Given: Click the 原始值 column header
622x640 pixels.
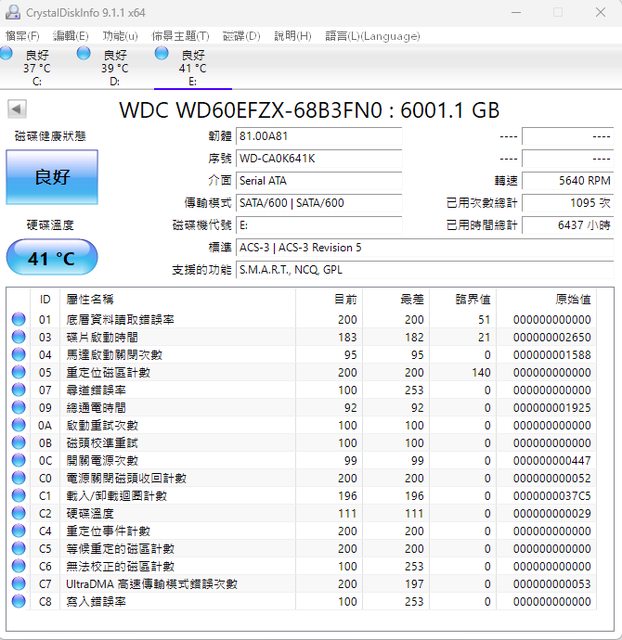Looking at the screenshot, I should pyautogui.click(x=572, y=299).
